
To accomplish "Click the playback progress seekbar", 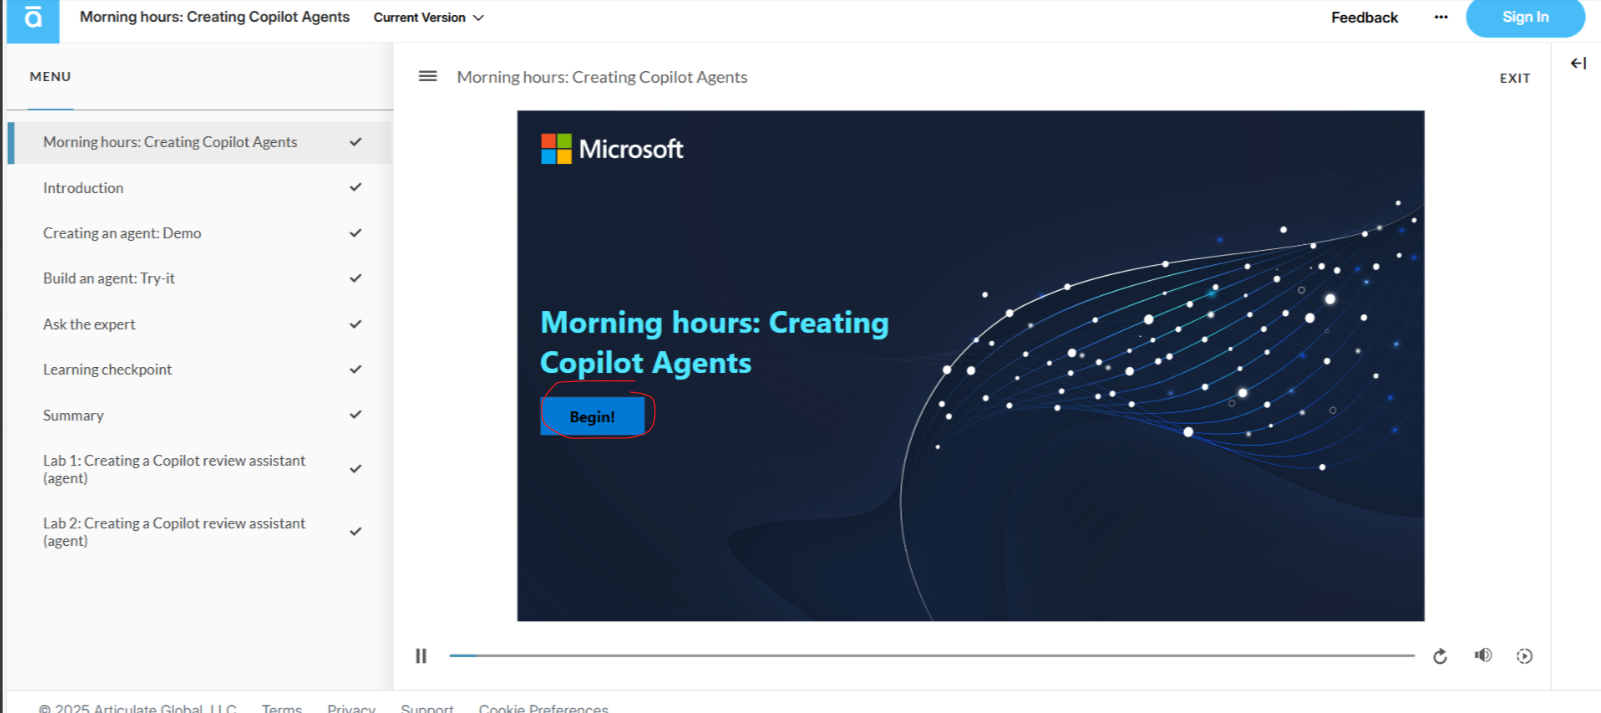I will pyautogui.click(x=932, y=656).
